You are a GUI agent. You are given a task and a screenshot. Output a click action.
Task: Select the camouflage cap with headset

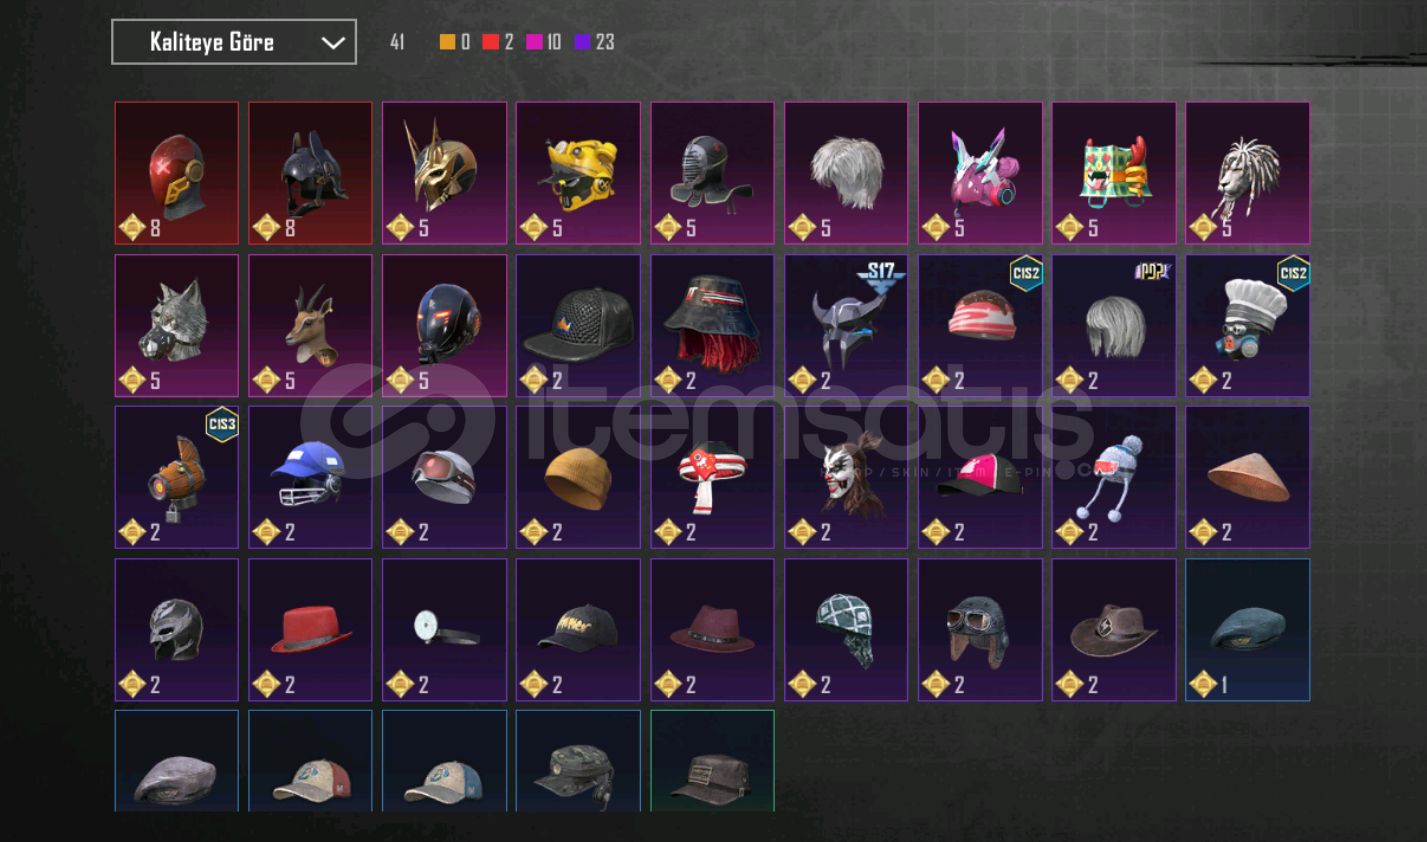click(578, 761)
